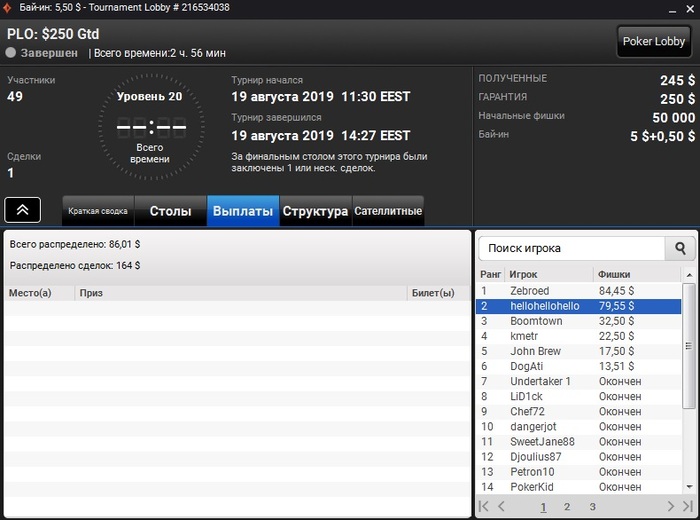Select player dangerjot row
The image size is (700, 520).
click(579, 427)
